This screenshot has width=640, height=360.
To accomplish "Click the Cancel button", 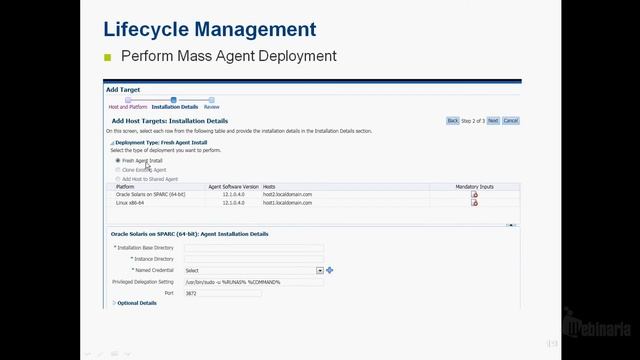I will point(511,121).
